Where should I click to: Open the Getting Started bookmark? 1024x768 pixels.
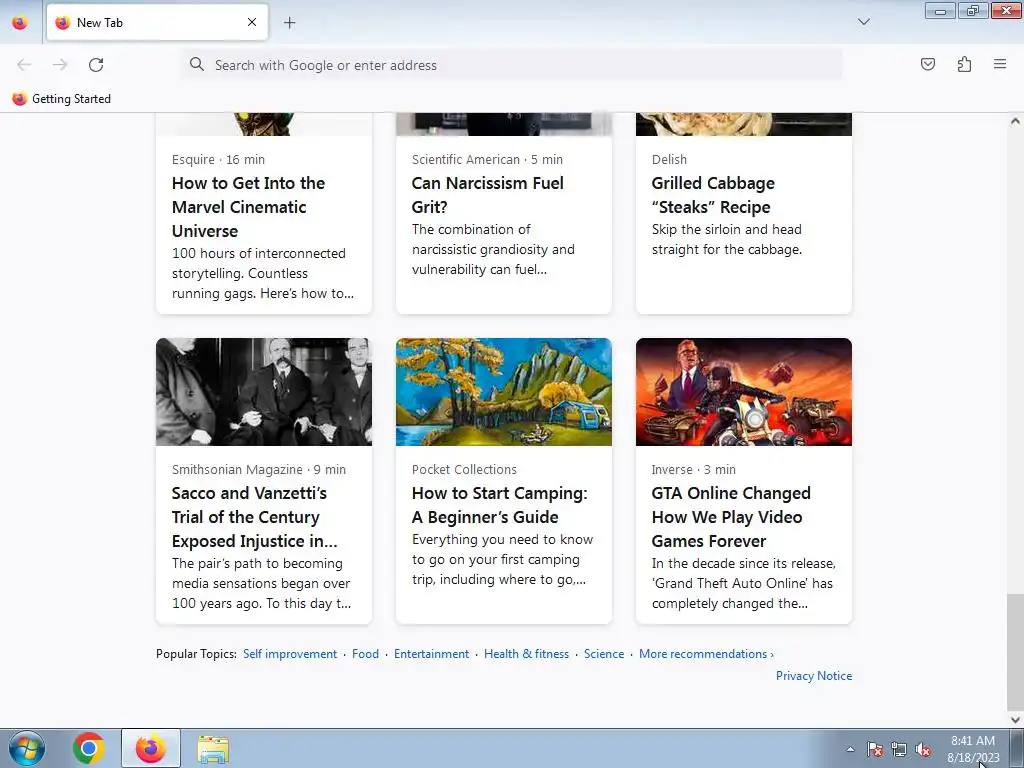pyautogui.click(x=61, y=99)
